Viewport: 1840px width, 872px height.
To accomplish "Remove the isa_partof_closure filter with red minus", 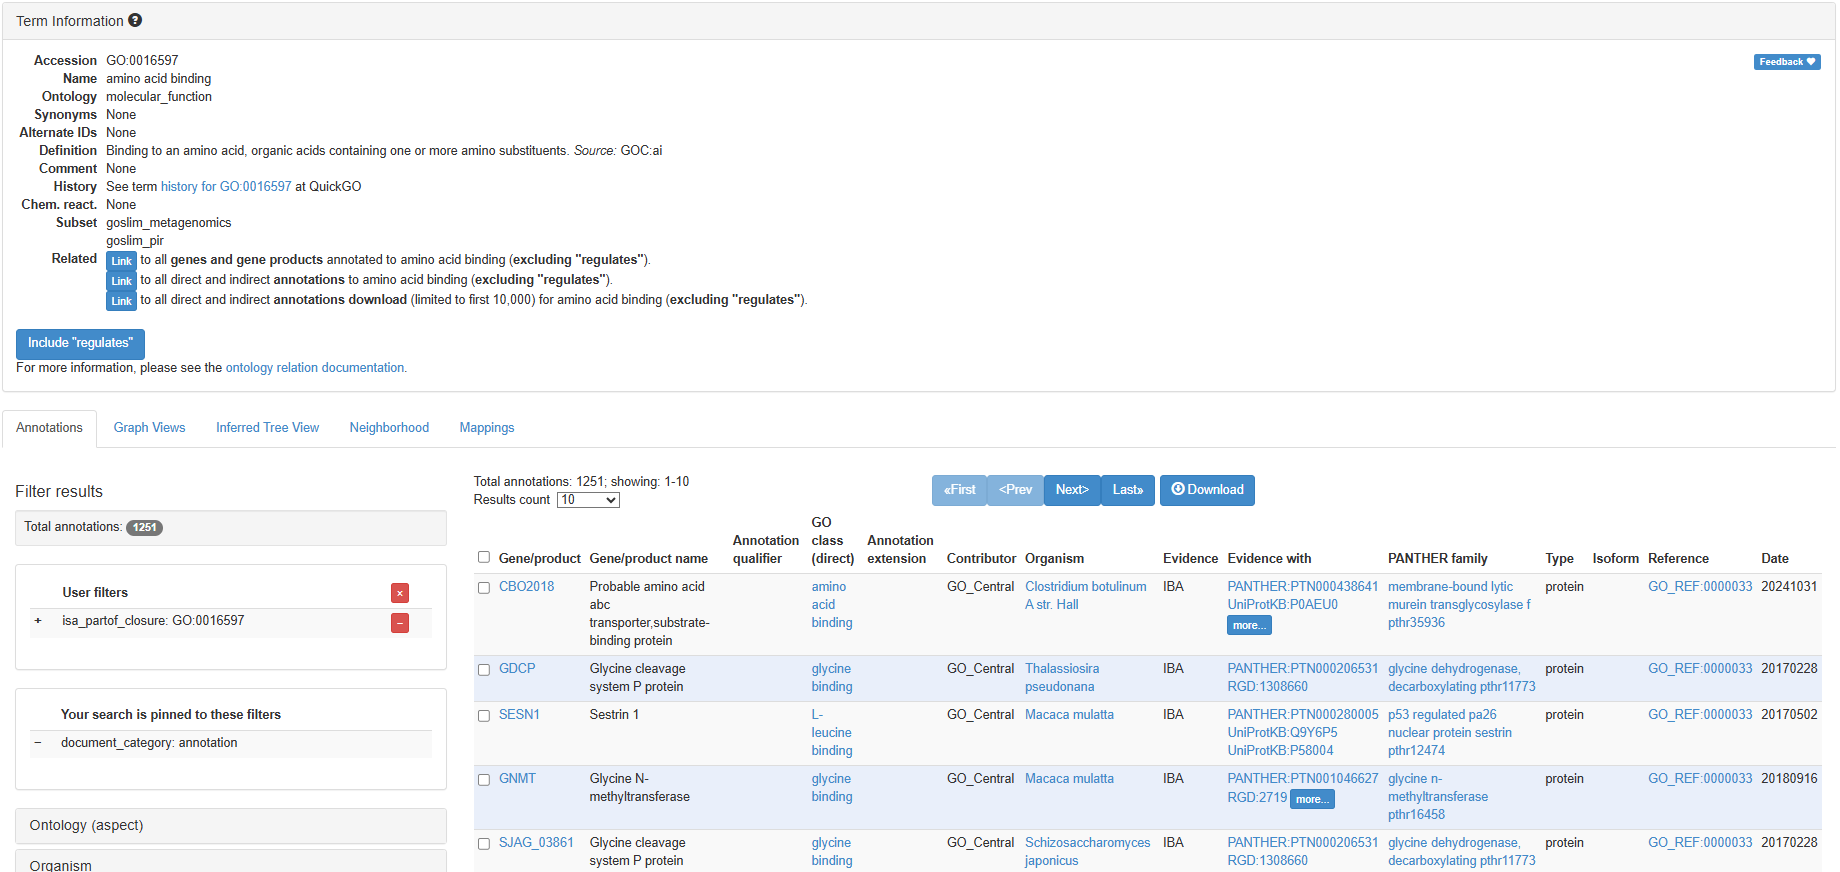I will click(400, 623).
